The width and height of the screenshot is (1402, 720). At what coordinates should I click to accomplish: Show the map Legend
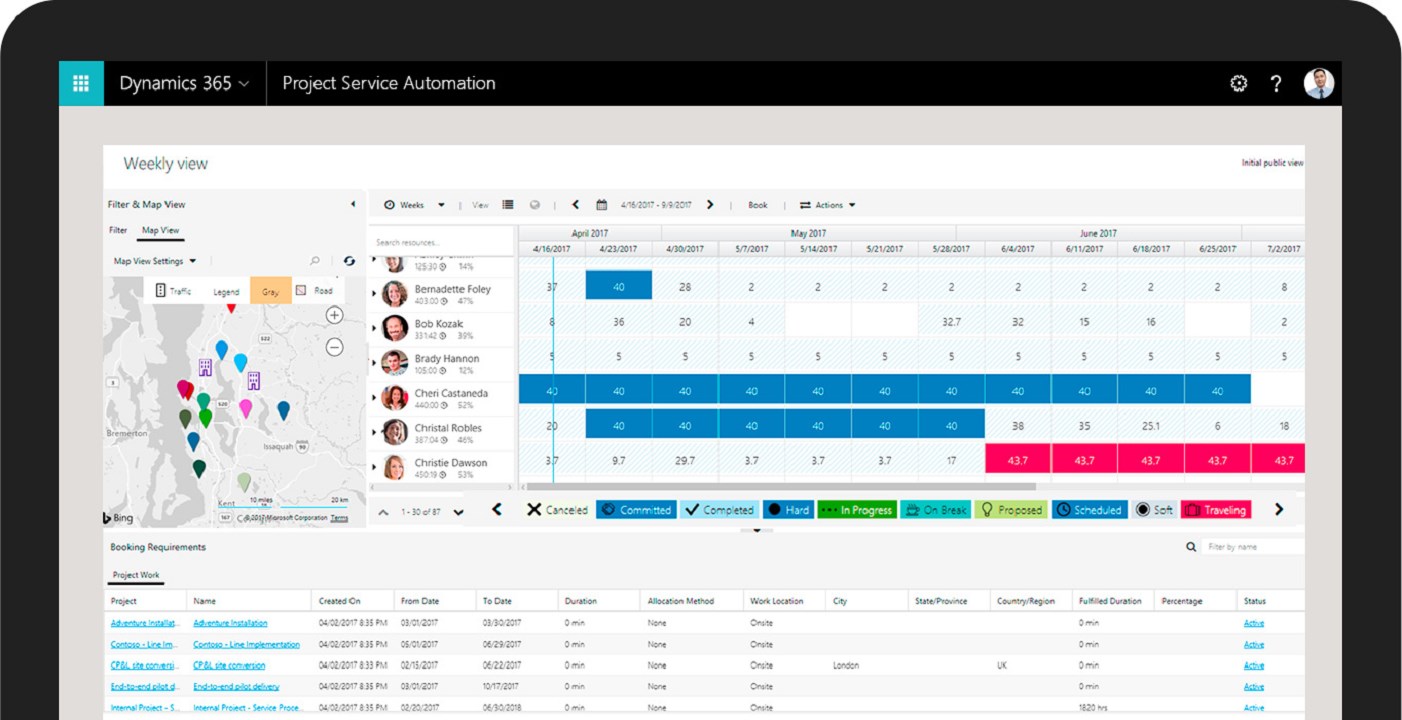click(x=226, y=292)
